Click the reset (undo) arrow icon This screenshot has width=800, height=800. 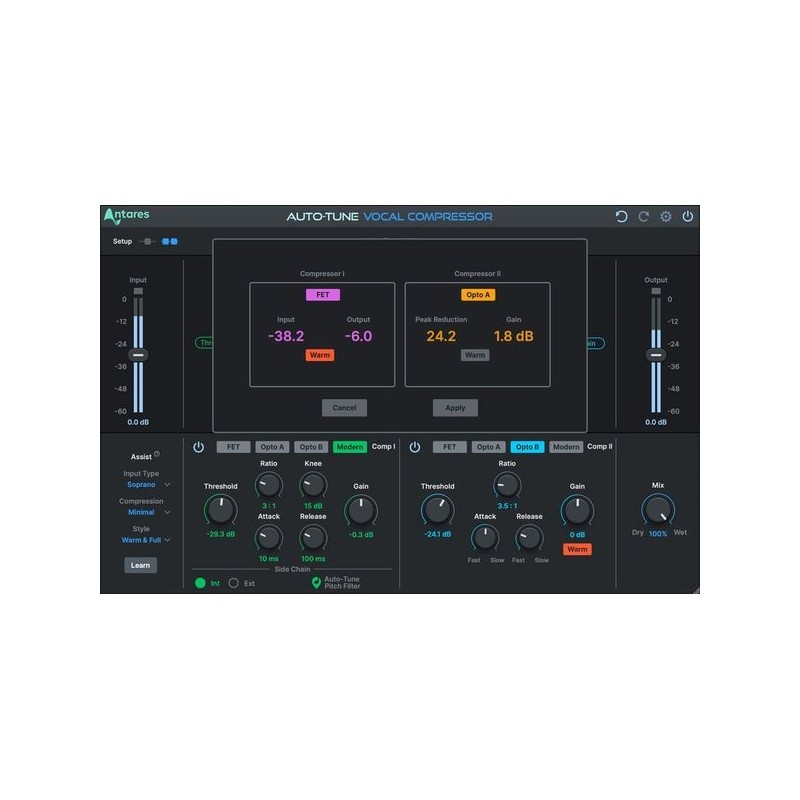coord(623,216)
